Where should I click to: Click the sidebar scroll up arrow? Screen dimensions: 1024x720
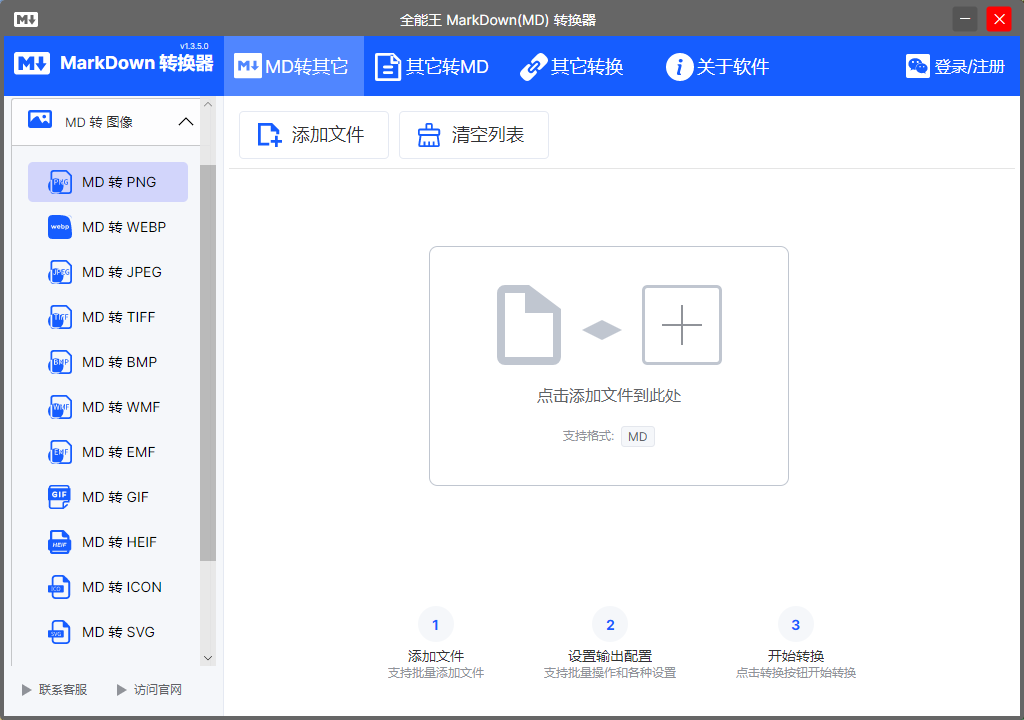208,105
